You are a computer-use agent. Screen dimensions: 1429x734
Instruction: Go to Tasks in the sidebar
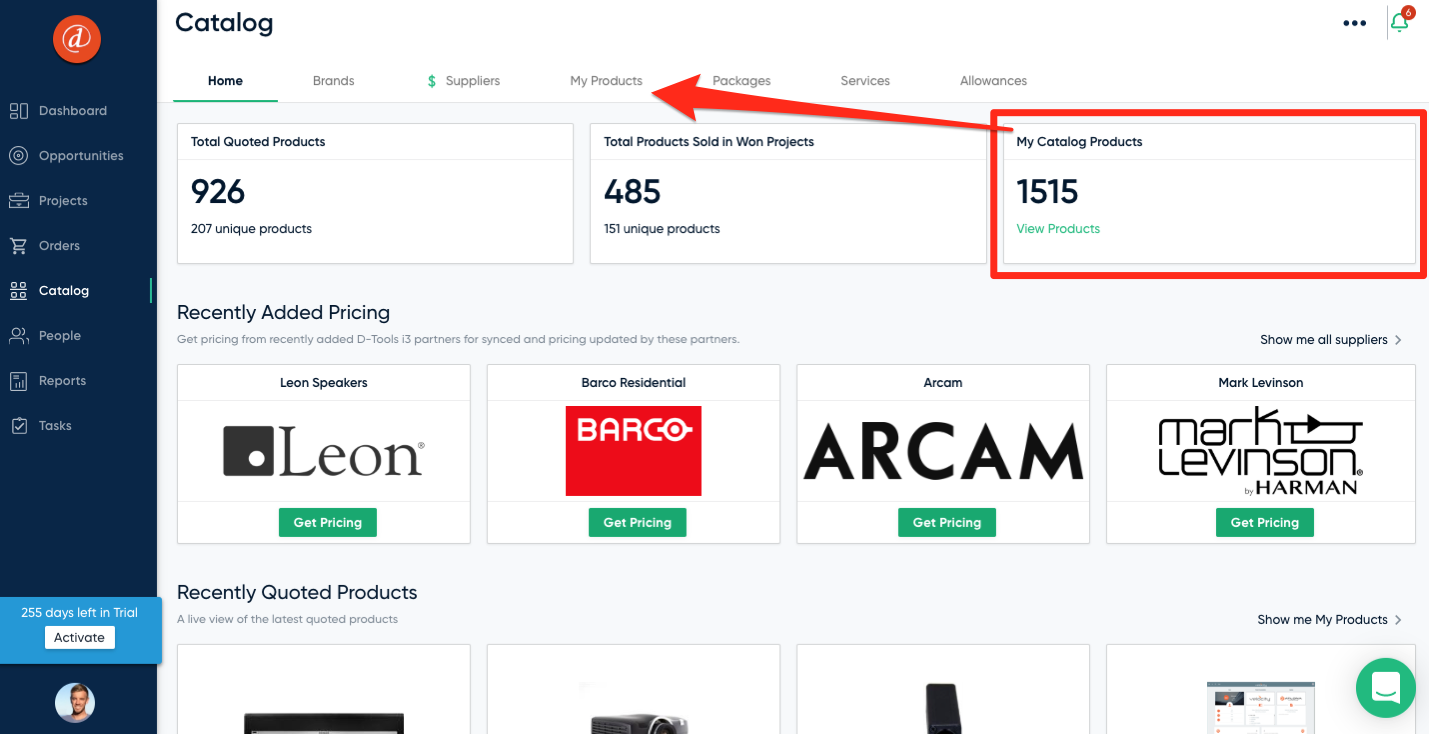[55, 426]
